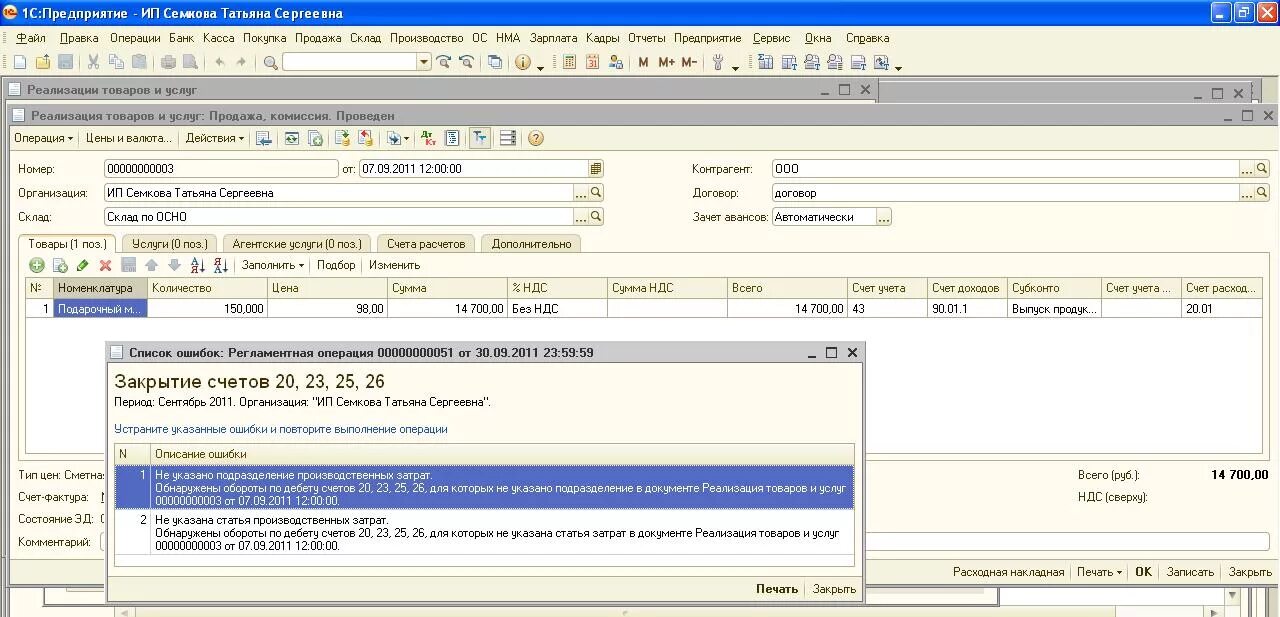The image size is (1280, 617).
Task: Select error row 2 'Не указана статья производственных затрат'
Action: tap(484, 533)
